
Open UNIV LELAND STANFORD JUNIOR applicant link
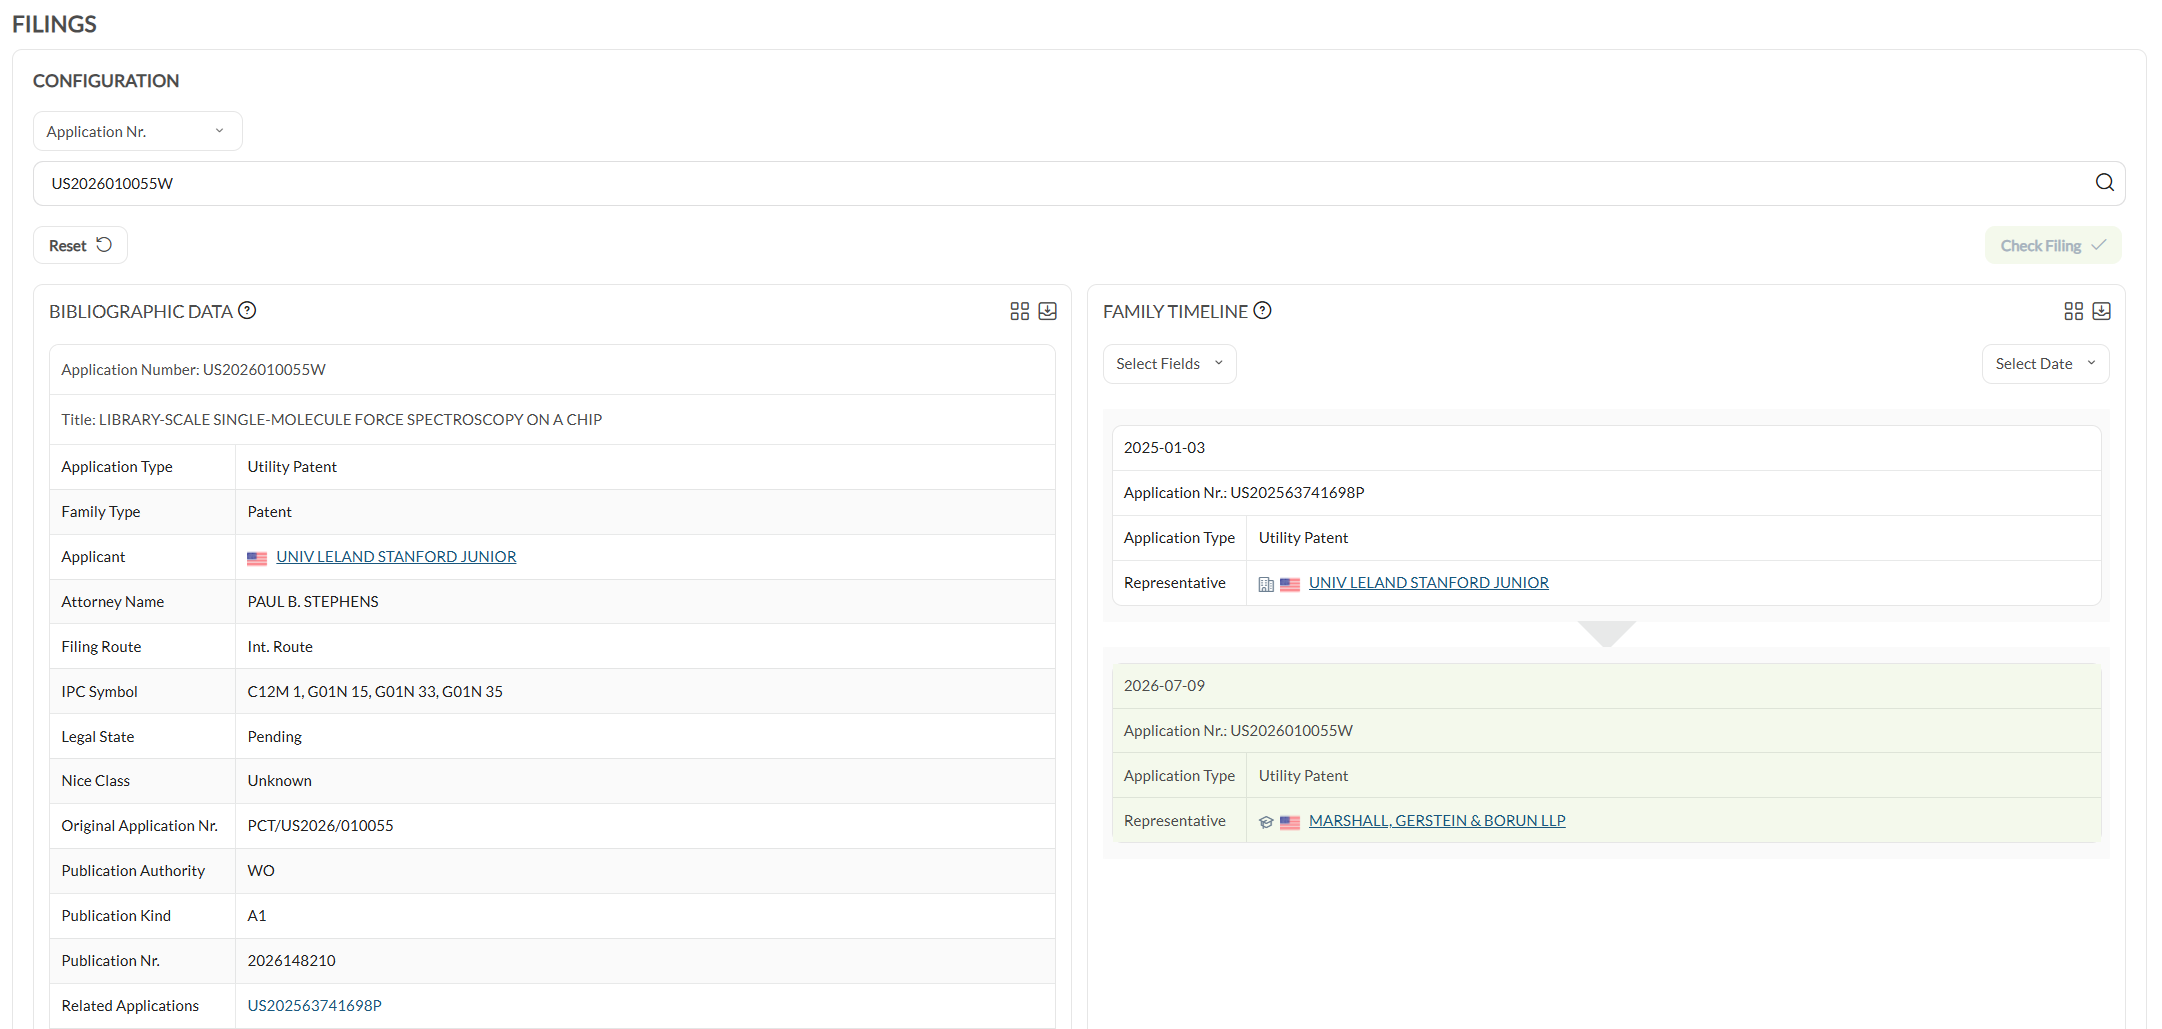[396, 557]
